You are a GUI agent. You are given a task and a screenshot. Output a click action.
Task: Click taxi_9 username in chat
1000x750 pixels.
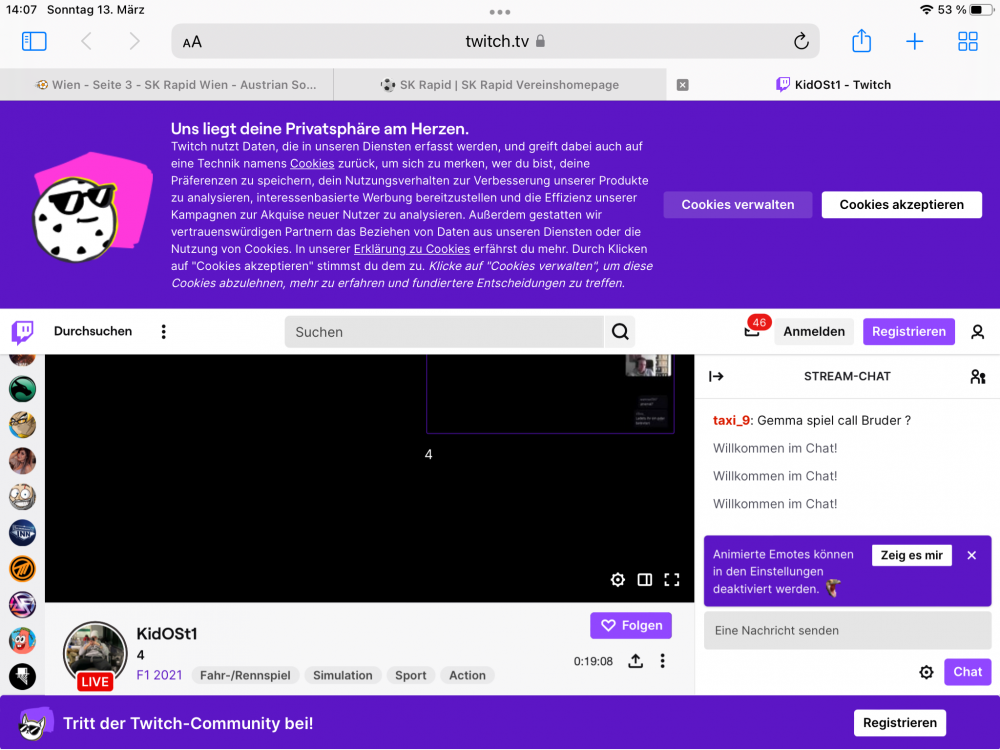(732, 420)
